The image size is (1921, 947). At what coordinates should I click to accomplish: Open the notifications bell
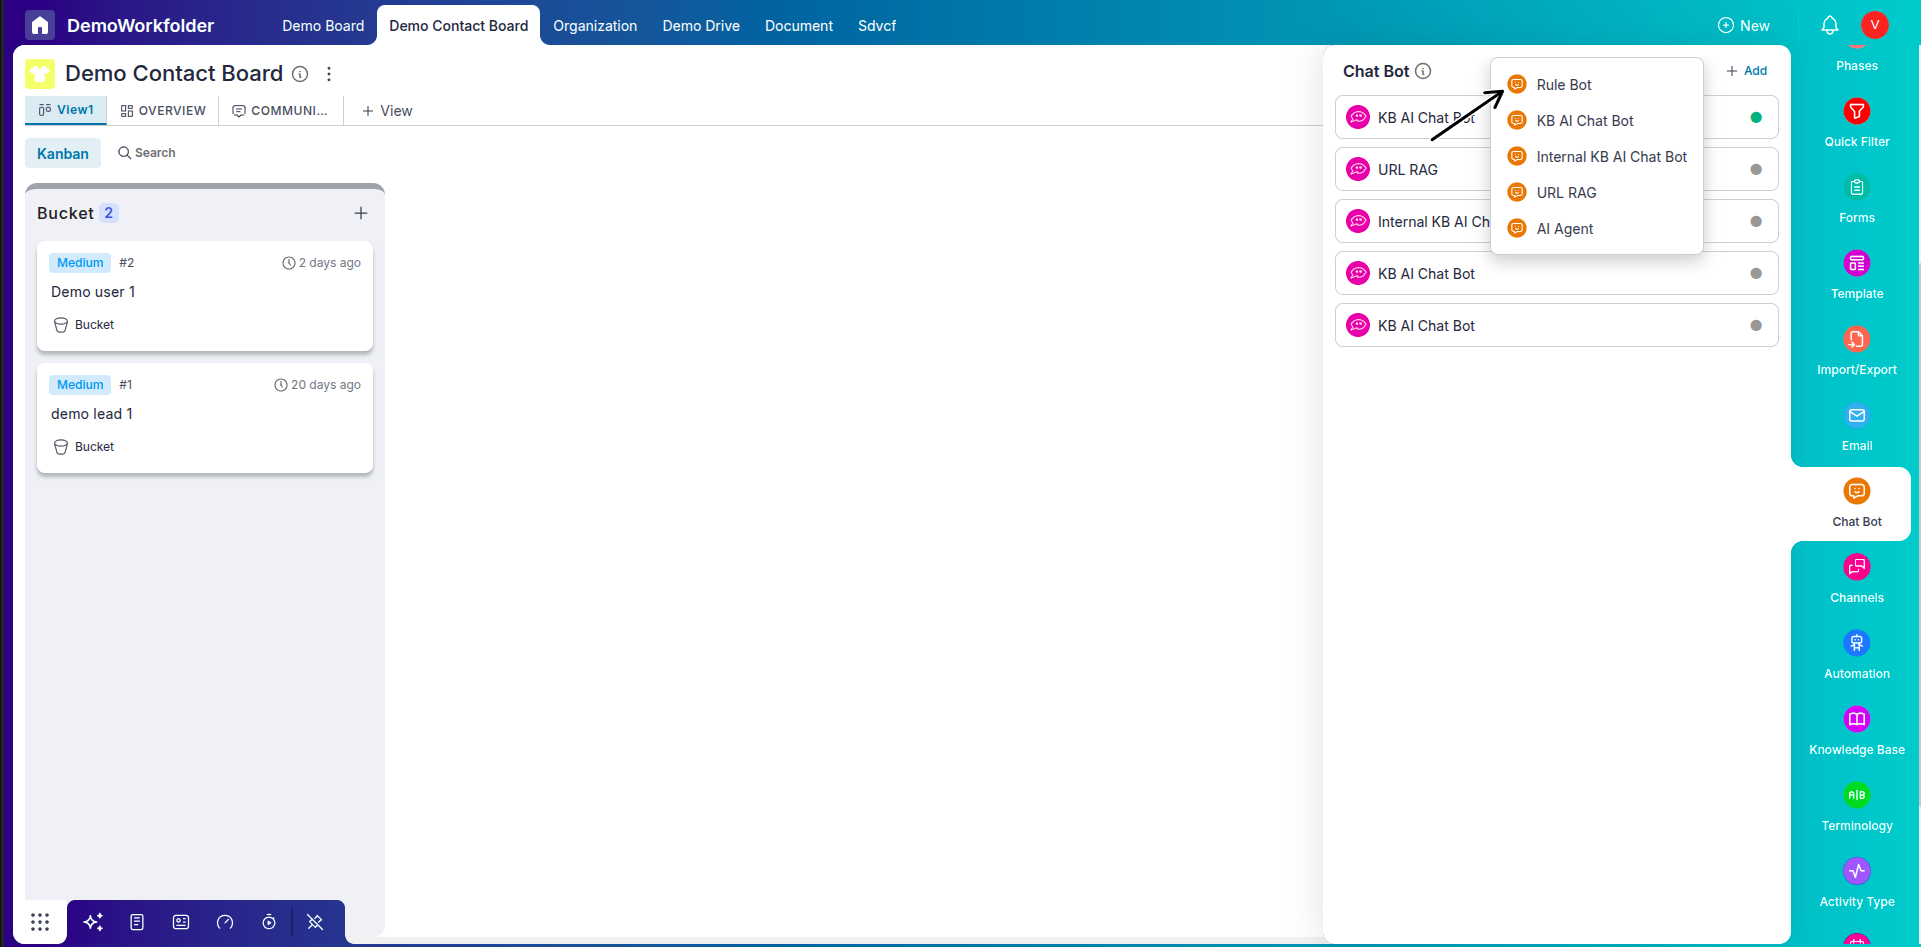[1829, 25]
